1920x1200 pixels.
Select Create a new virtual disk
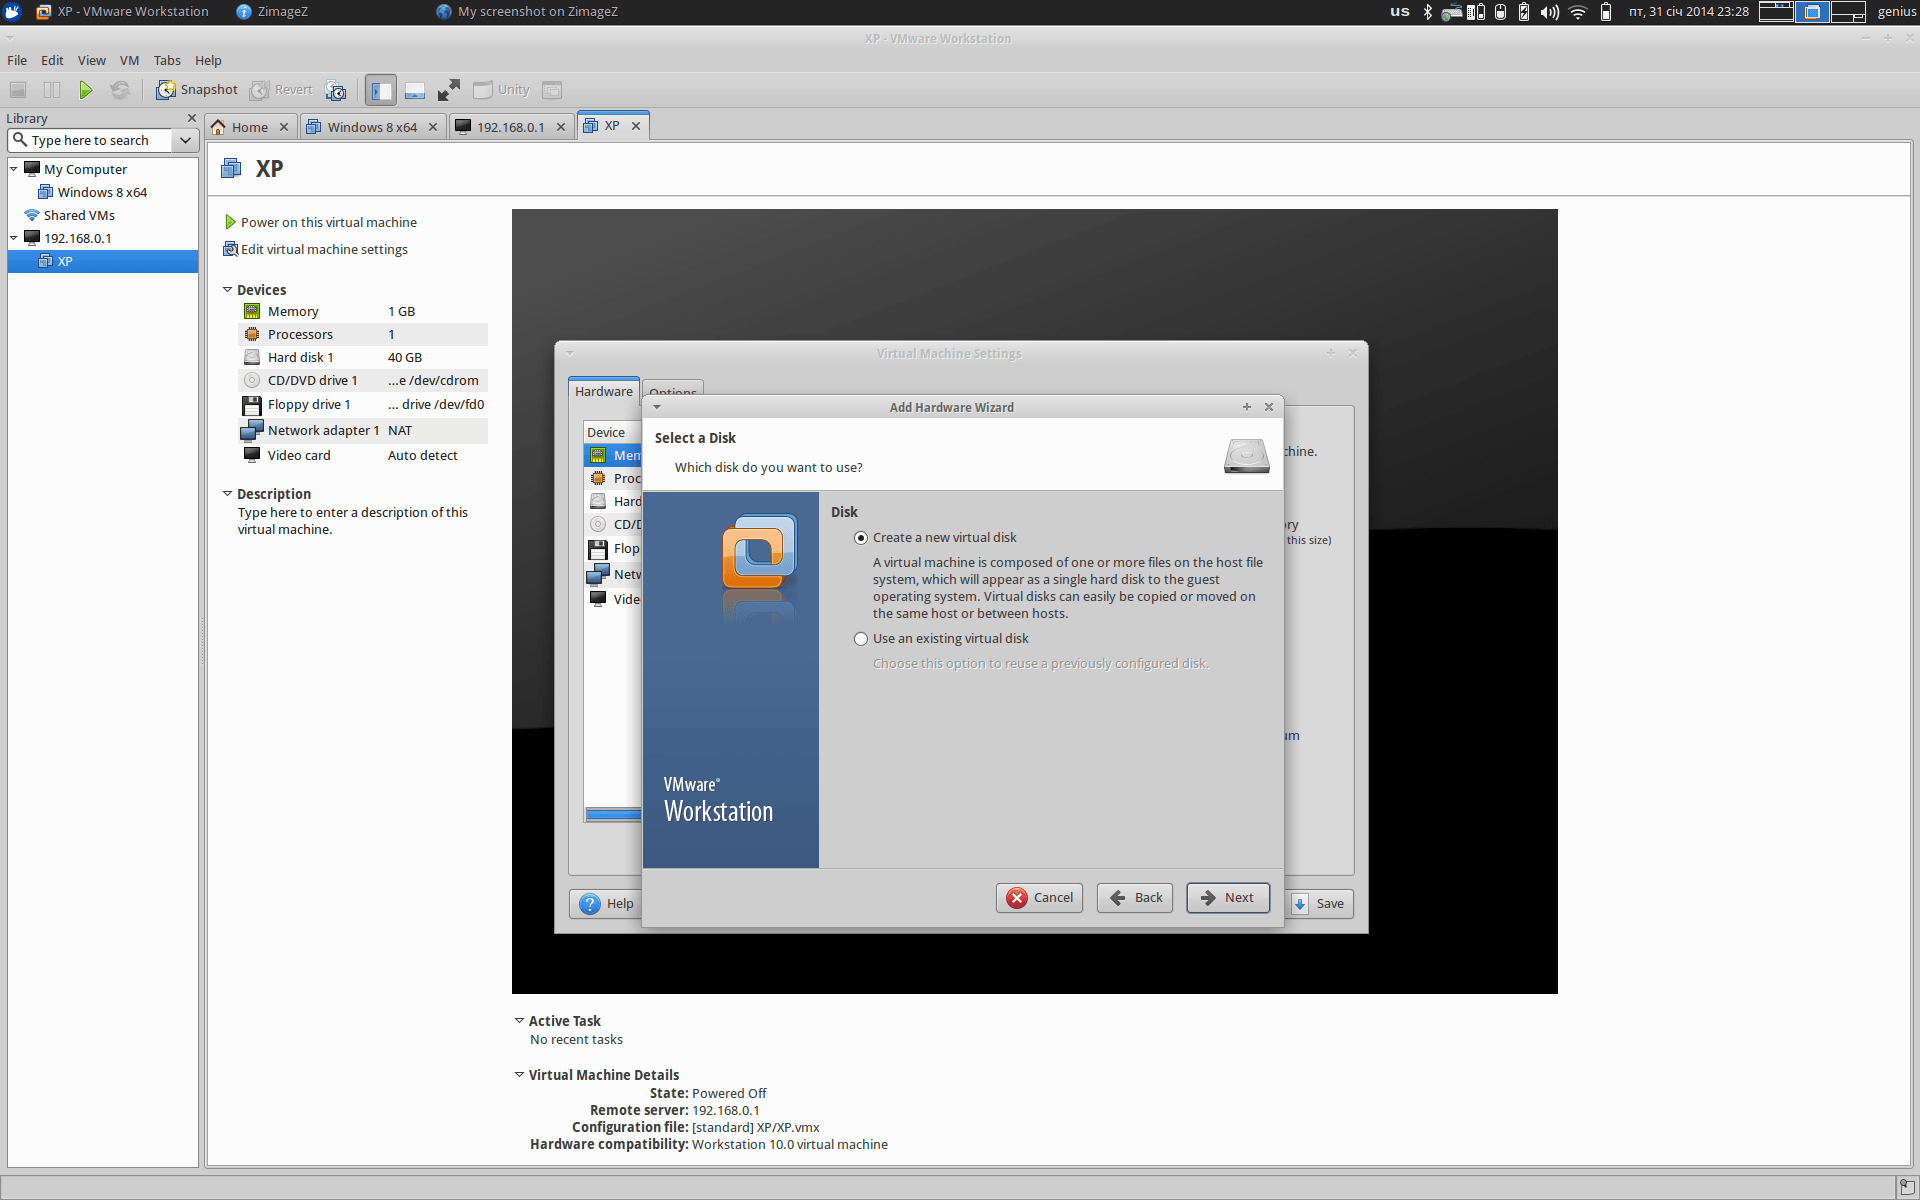pos(861,538)
